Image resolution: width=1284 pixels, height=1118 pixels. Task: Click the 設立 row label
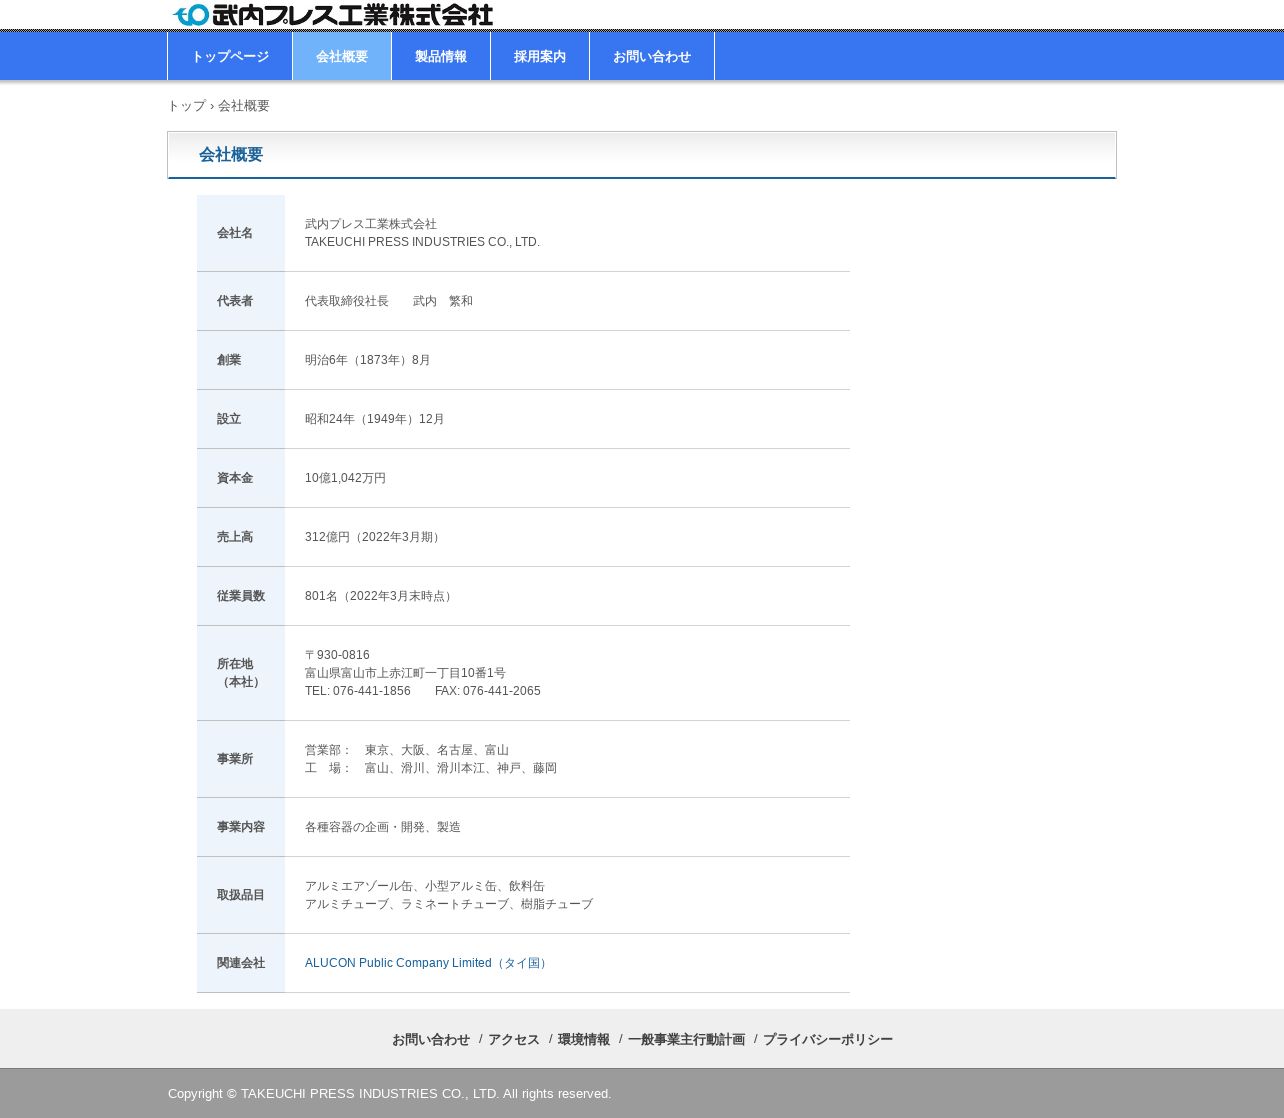point(229,419)
